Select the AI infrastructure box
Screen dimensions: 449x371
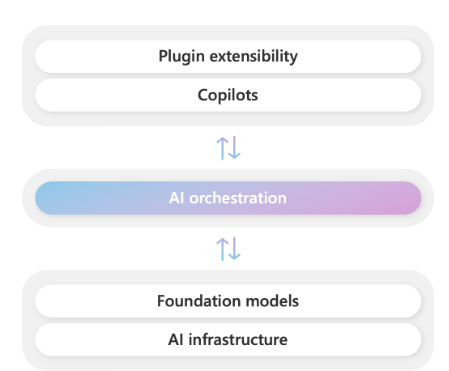228,340
